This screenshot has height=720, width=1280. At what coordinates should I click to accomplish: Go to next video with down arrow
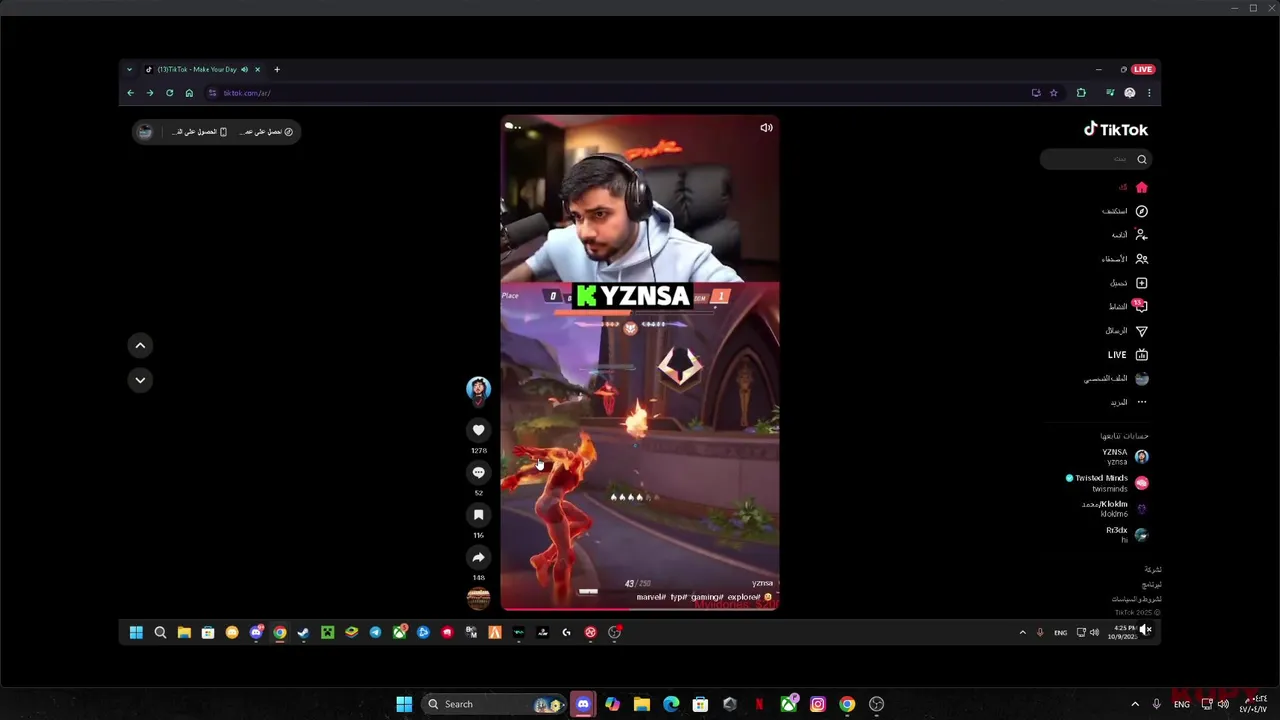(140, 380)
